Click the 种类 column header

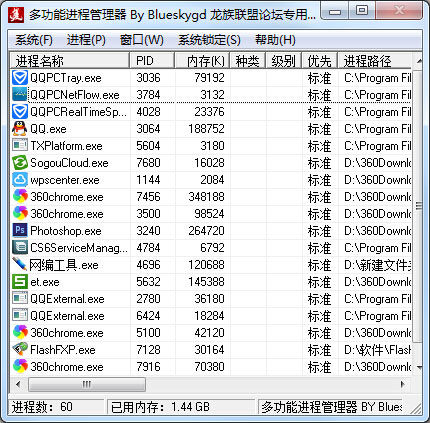(248, 61)
